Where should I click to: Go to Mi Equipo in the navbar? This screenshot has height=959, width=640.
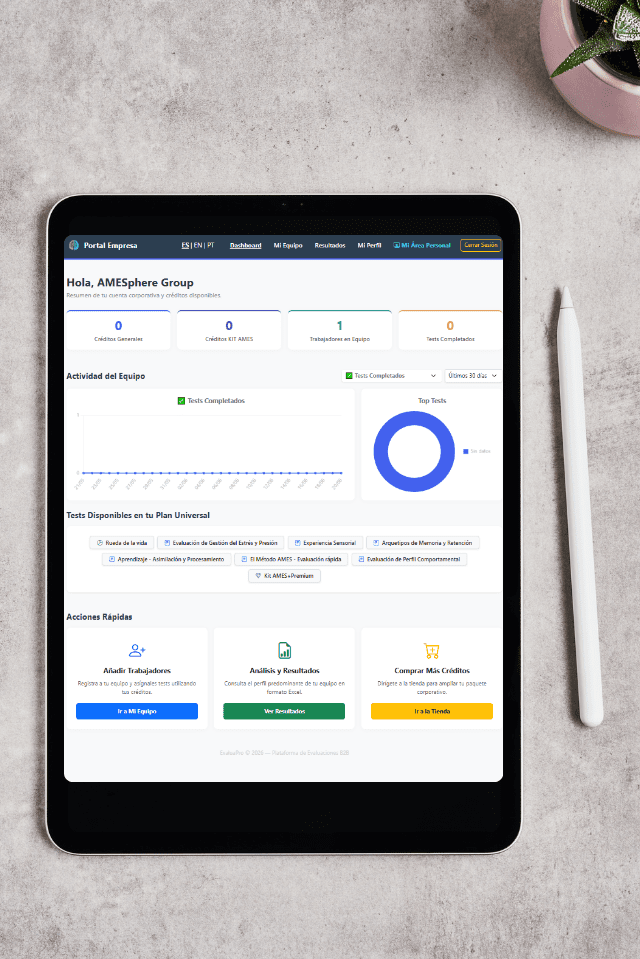pos(288,245)
